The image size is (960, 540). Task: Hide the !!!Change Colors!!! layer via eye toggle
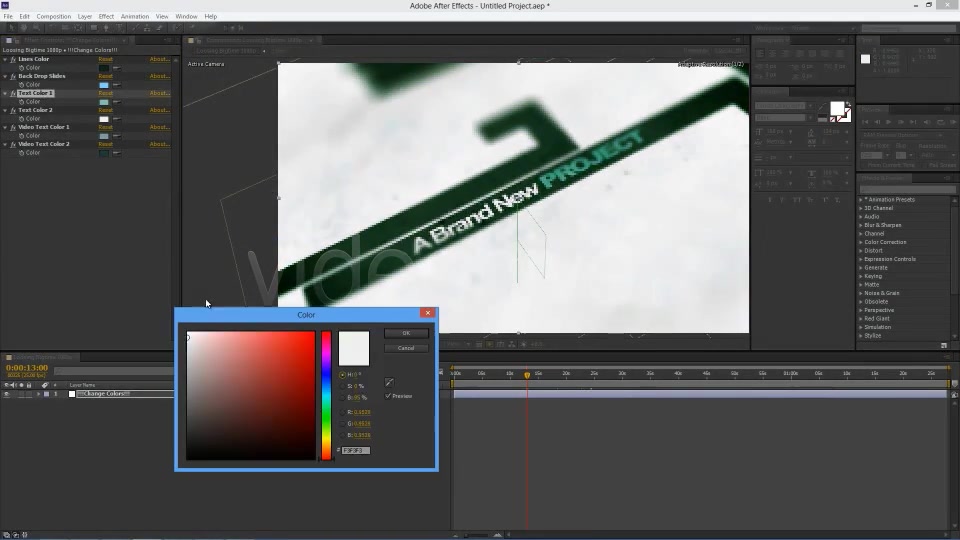coord(7,394)
